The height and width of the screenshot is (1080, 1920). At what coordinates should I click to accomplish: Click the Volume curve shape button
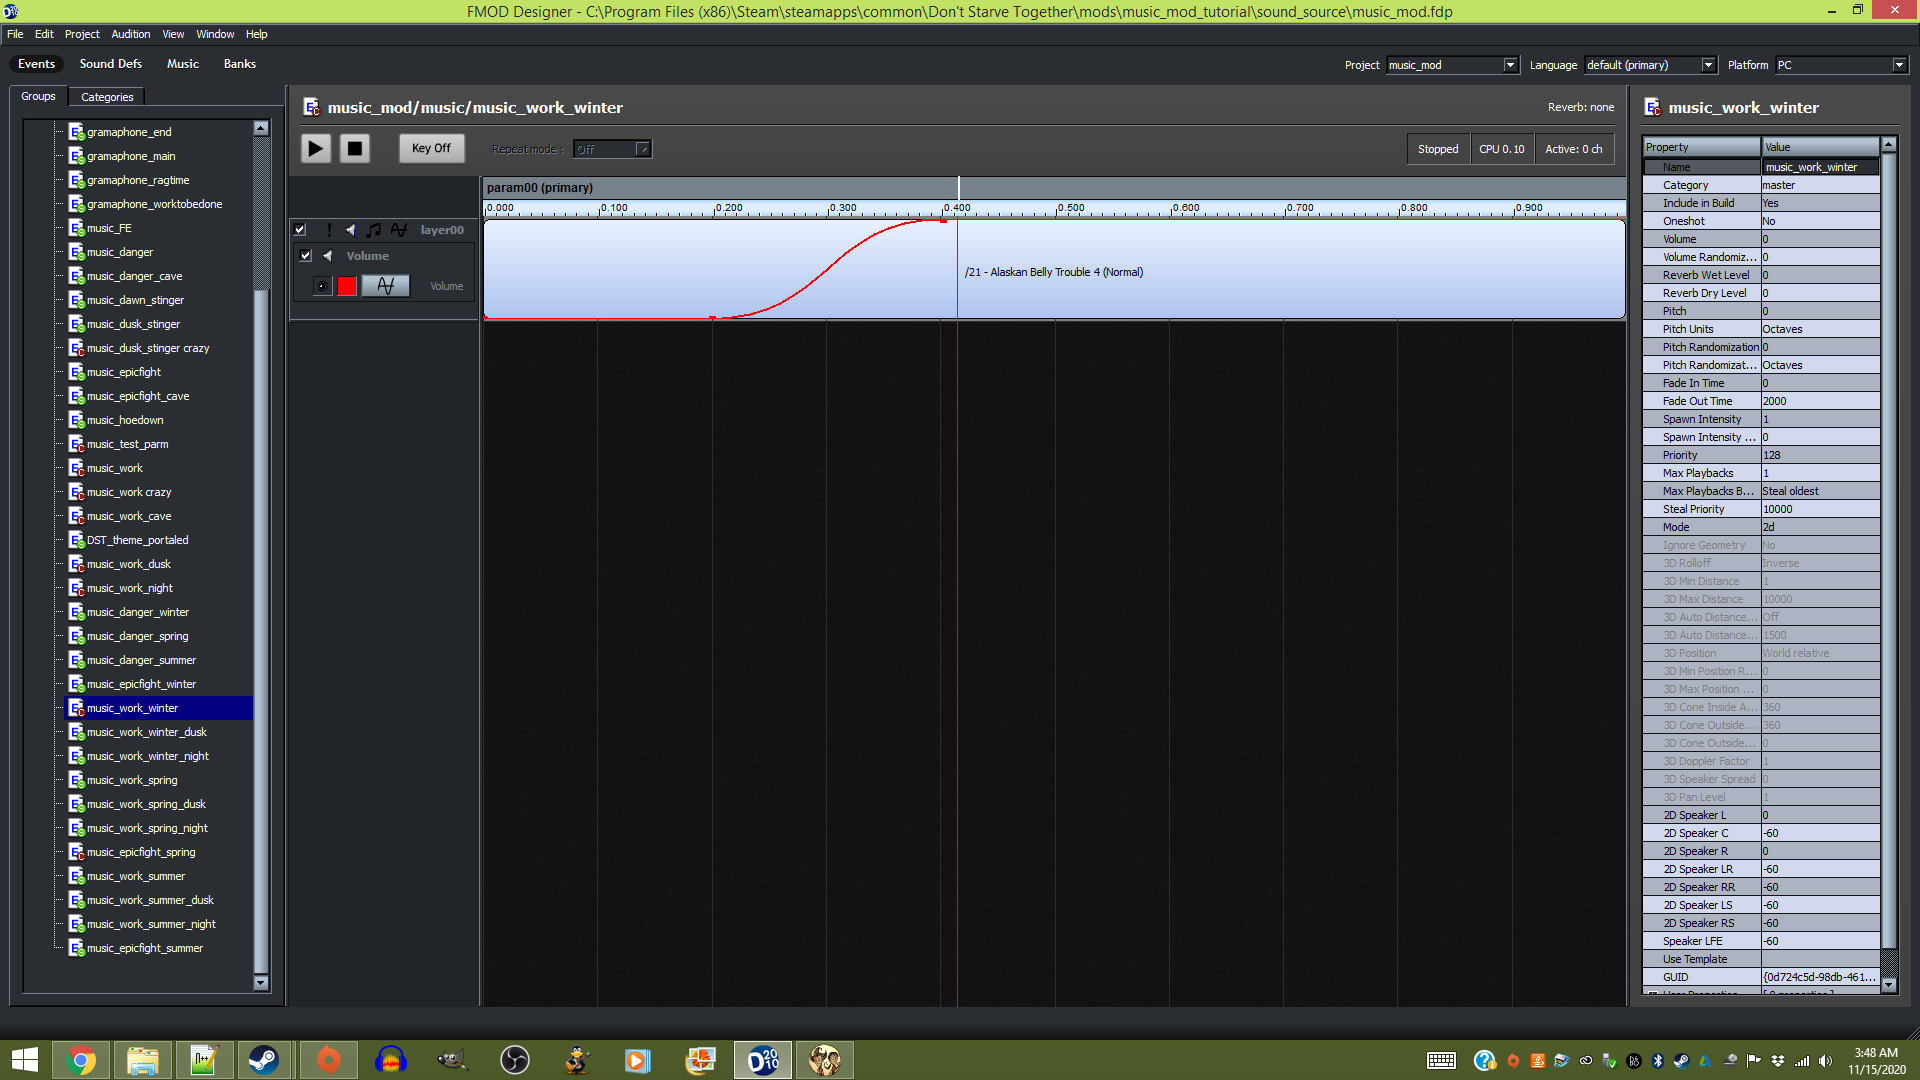pyautogui.click(x=385, y=286)
